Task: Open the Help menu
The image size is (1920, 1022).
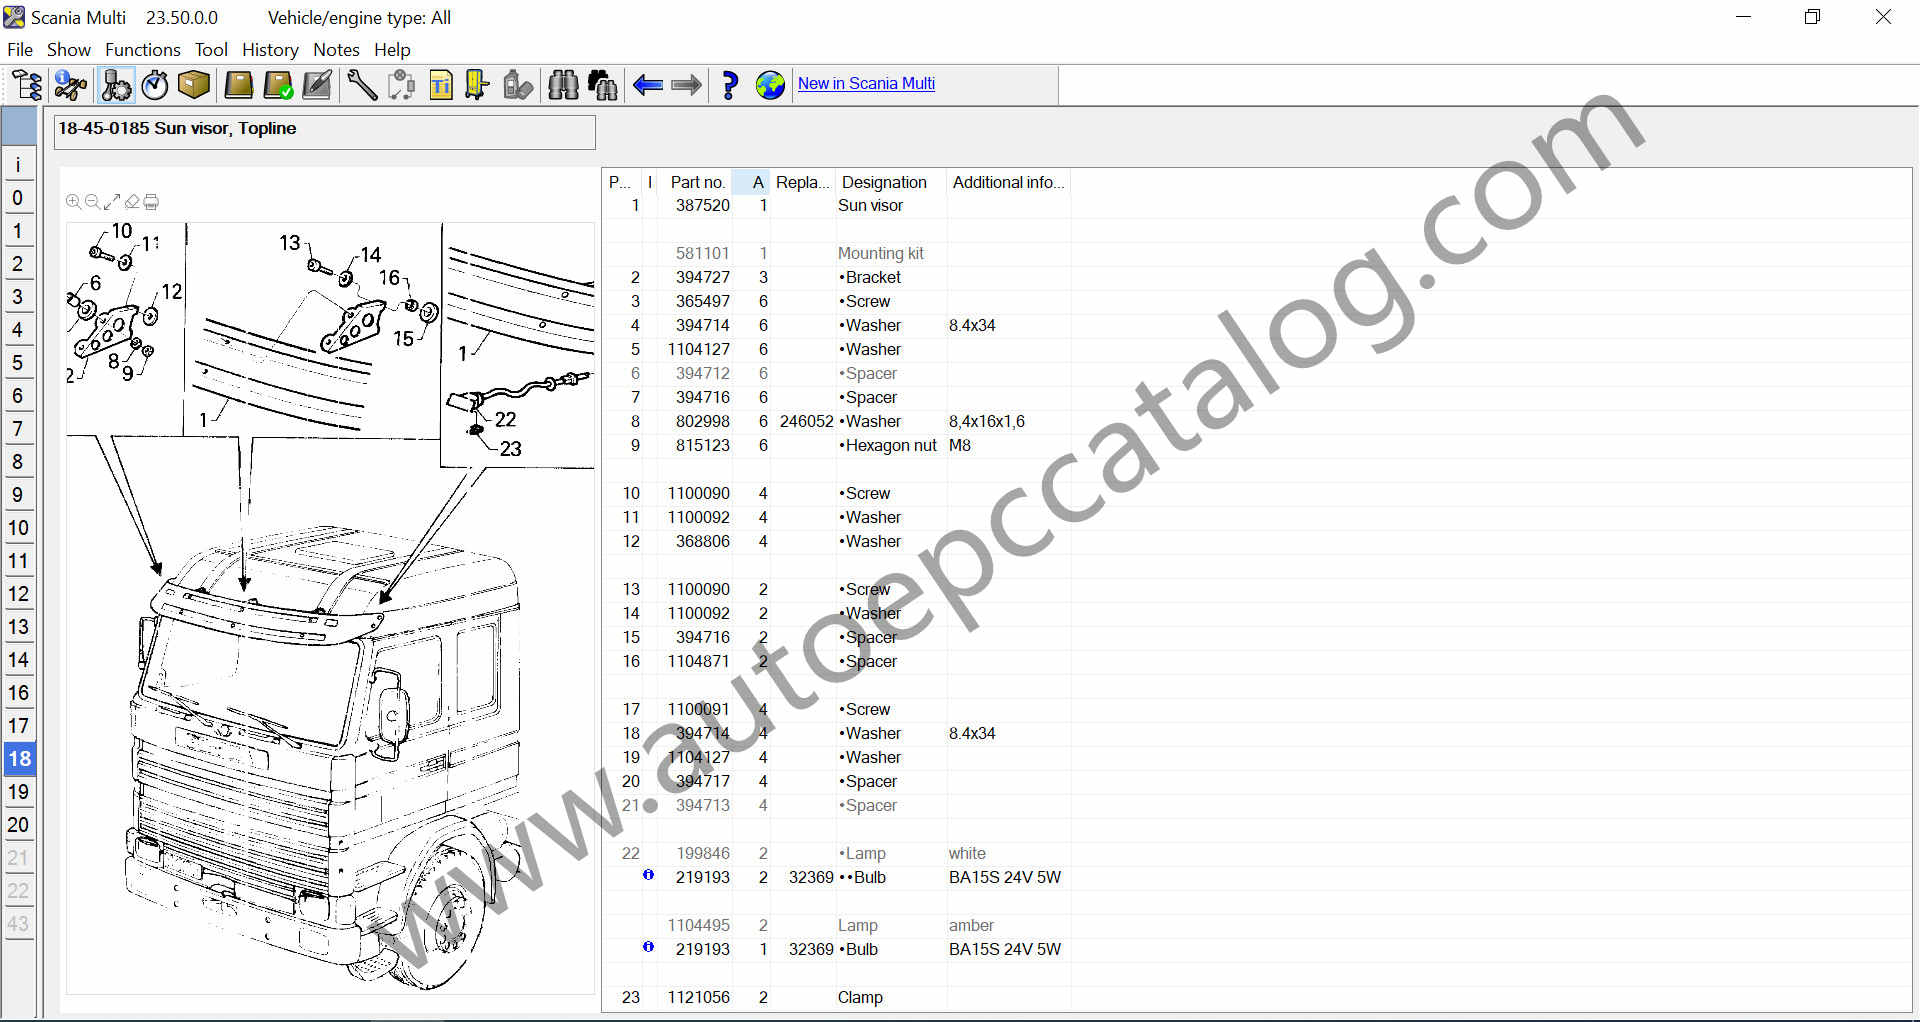Action: [392, 49]
